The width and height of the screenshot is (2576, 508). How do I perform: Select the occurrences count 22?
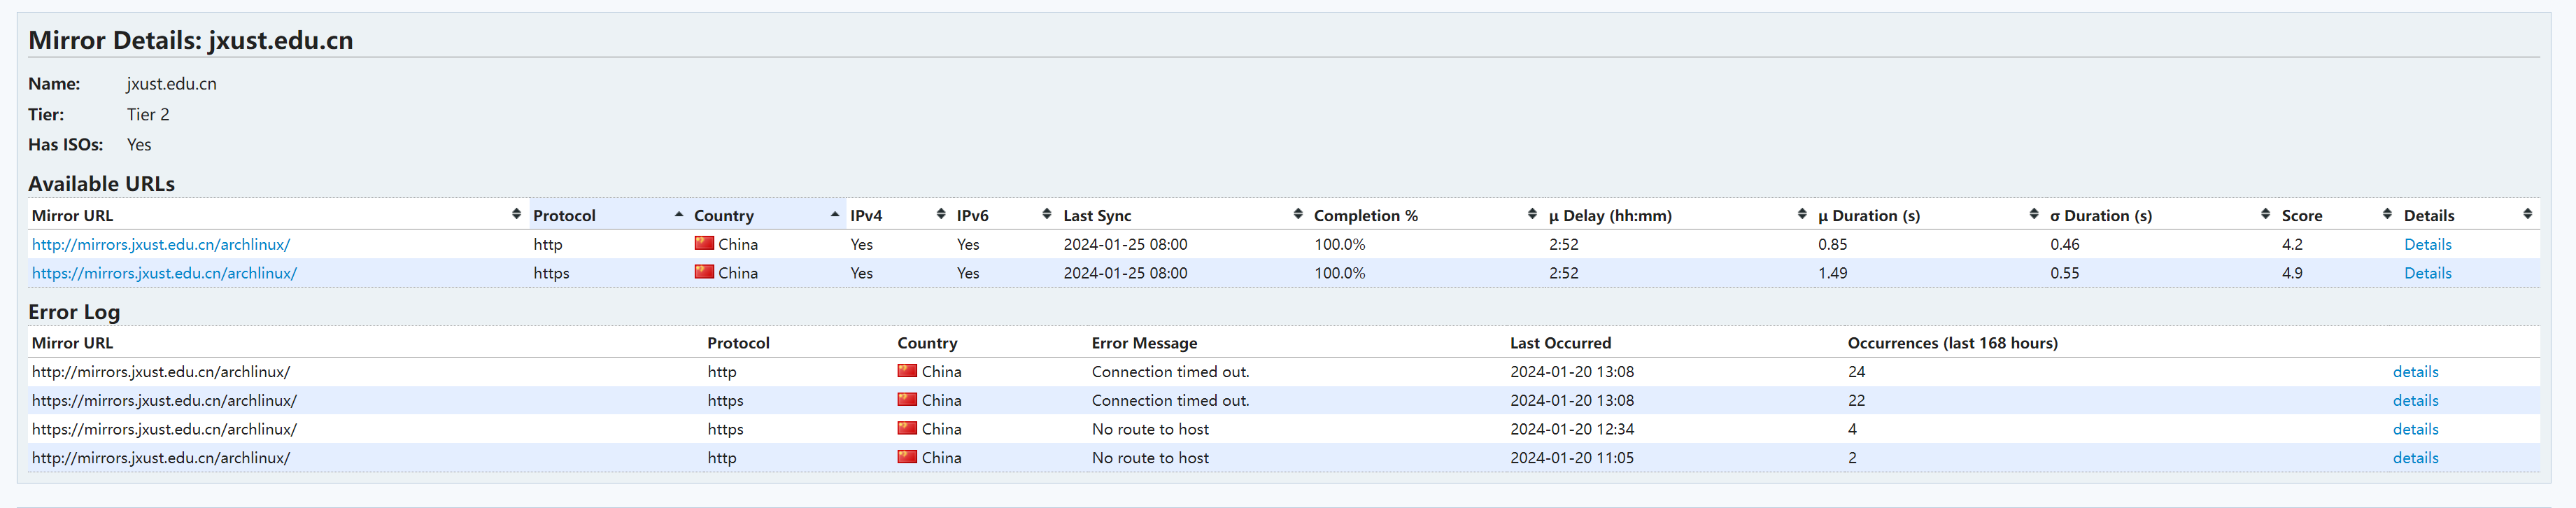click(1856, 400)
